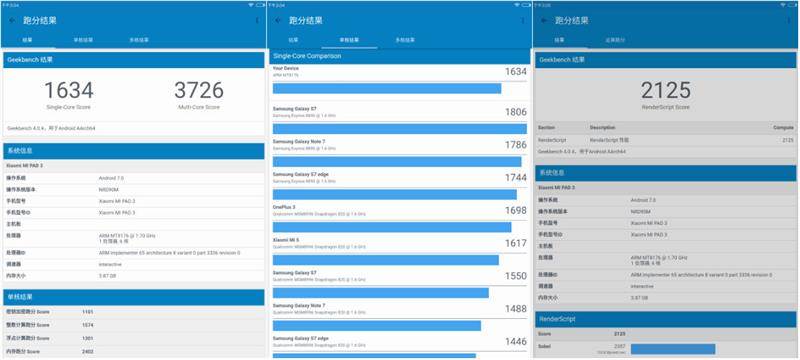Tap the battery status icon on the middle screen
Viewport: 800px width, 360px height.
526,5
